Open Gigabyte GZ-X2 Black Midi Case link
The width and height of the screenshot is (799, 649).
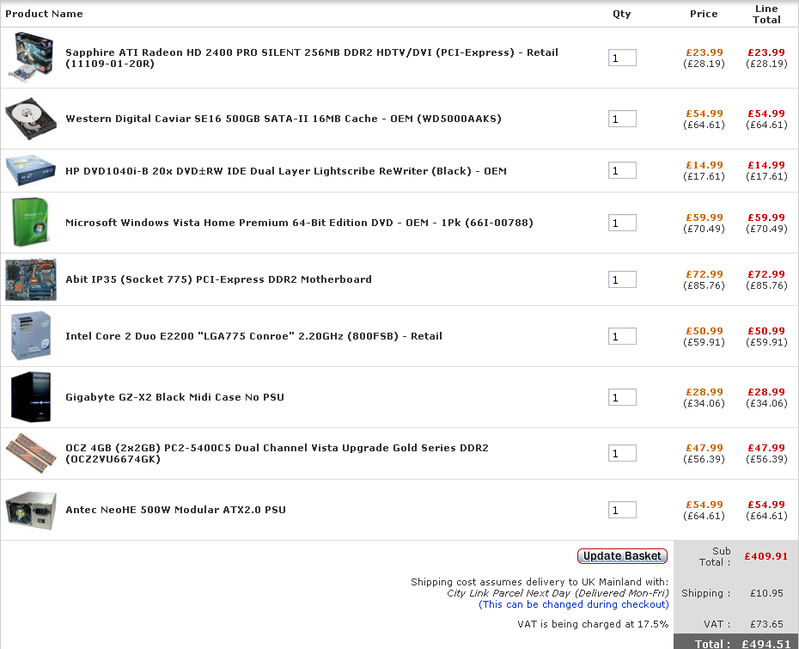tap(175, 397)
